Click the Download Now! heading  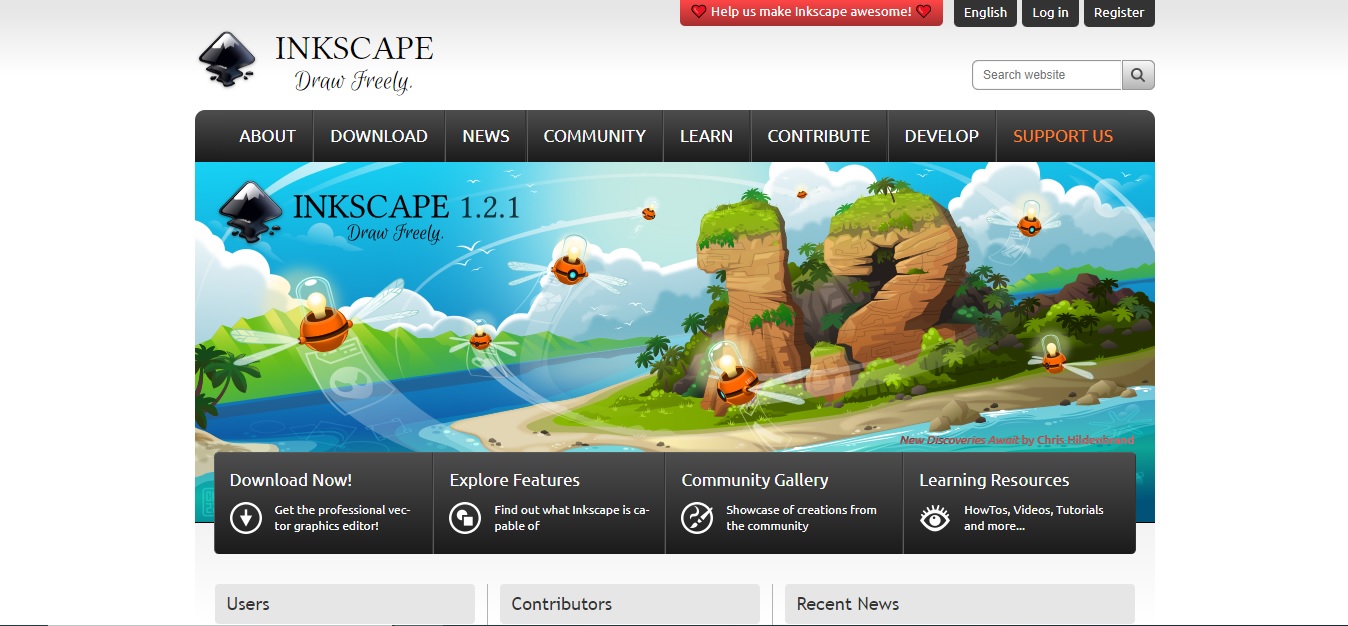point(291,480)
